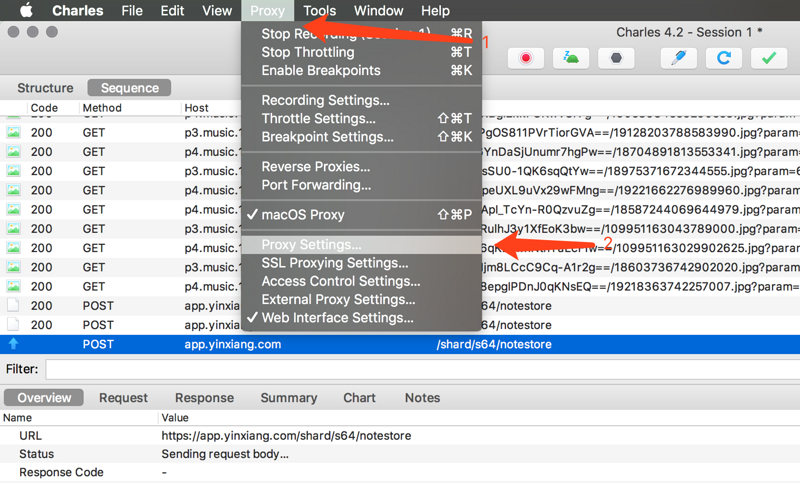Open the File menu
800x483 pixels.
[132, 11]
